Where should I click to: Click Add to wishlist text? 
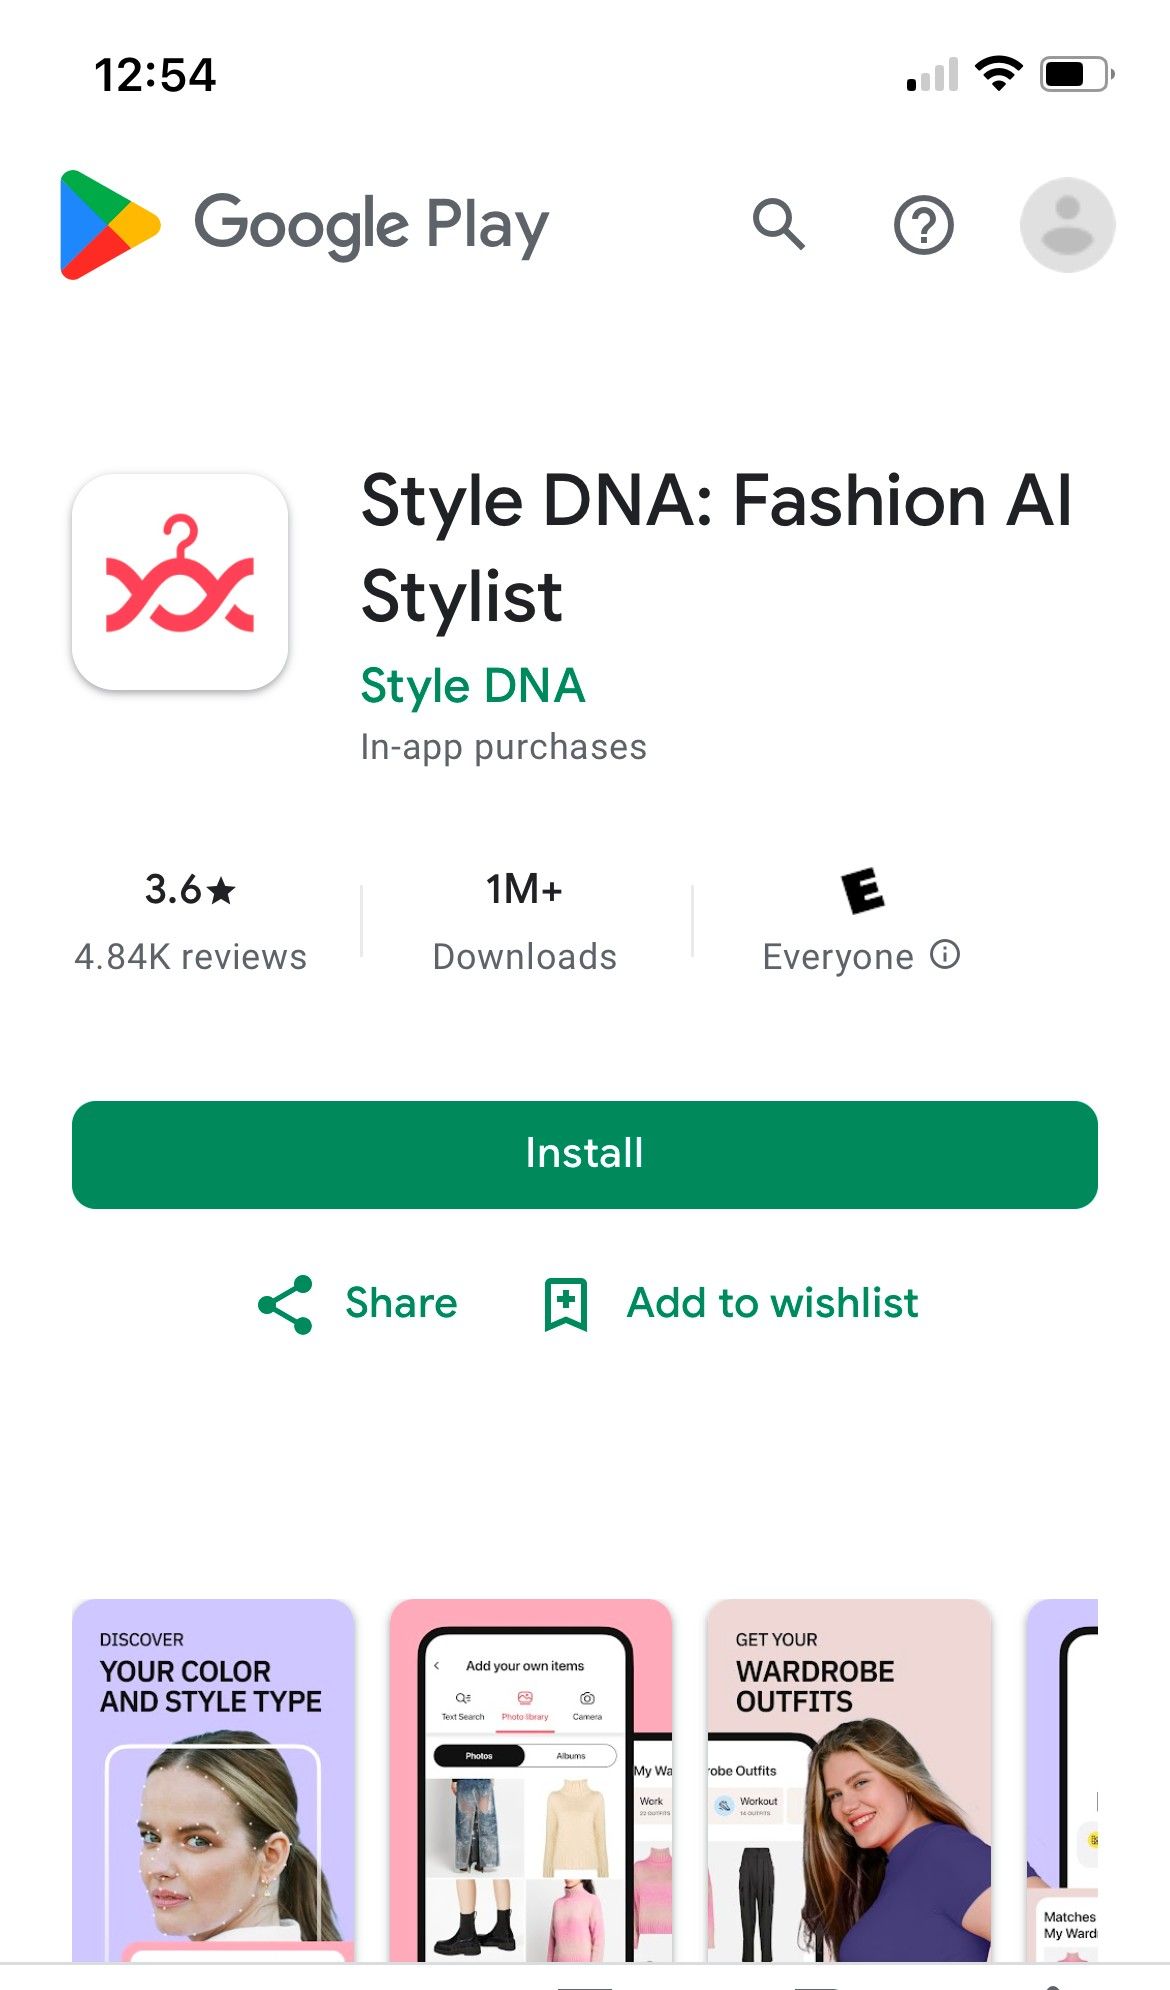[x=772, y=1303]
